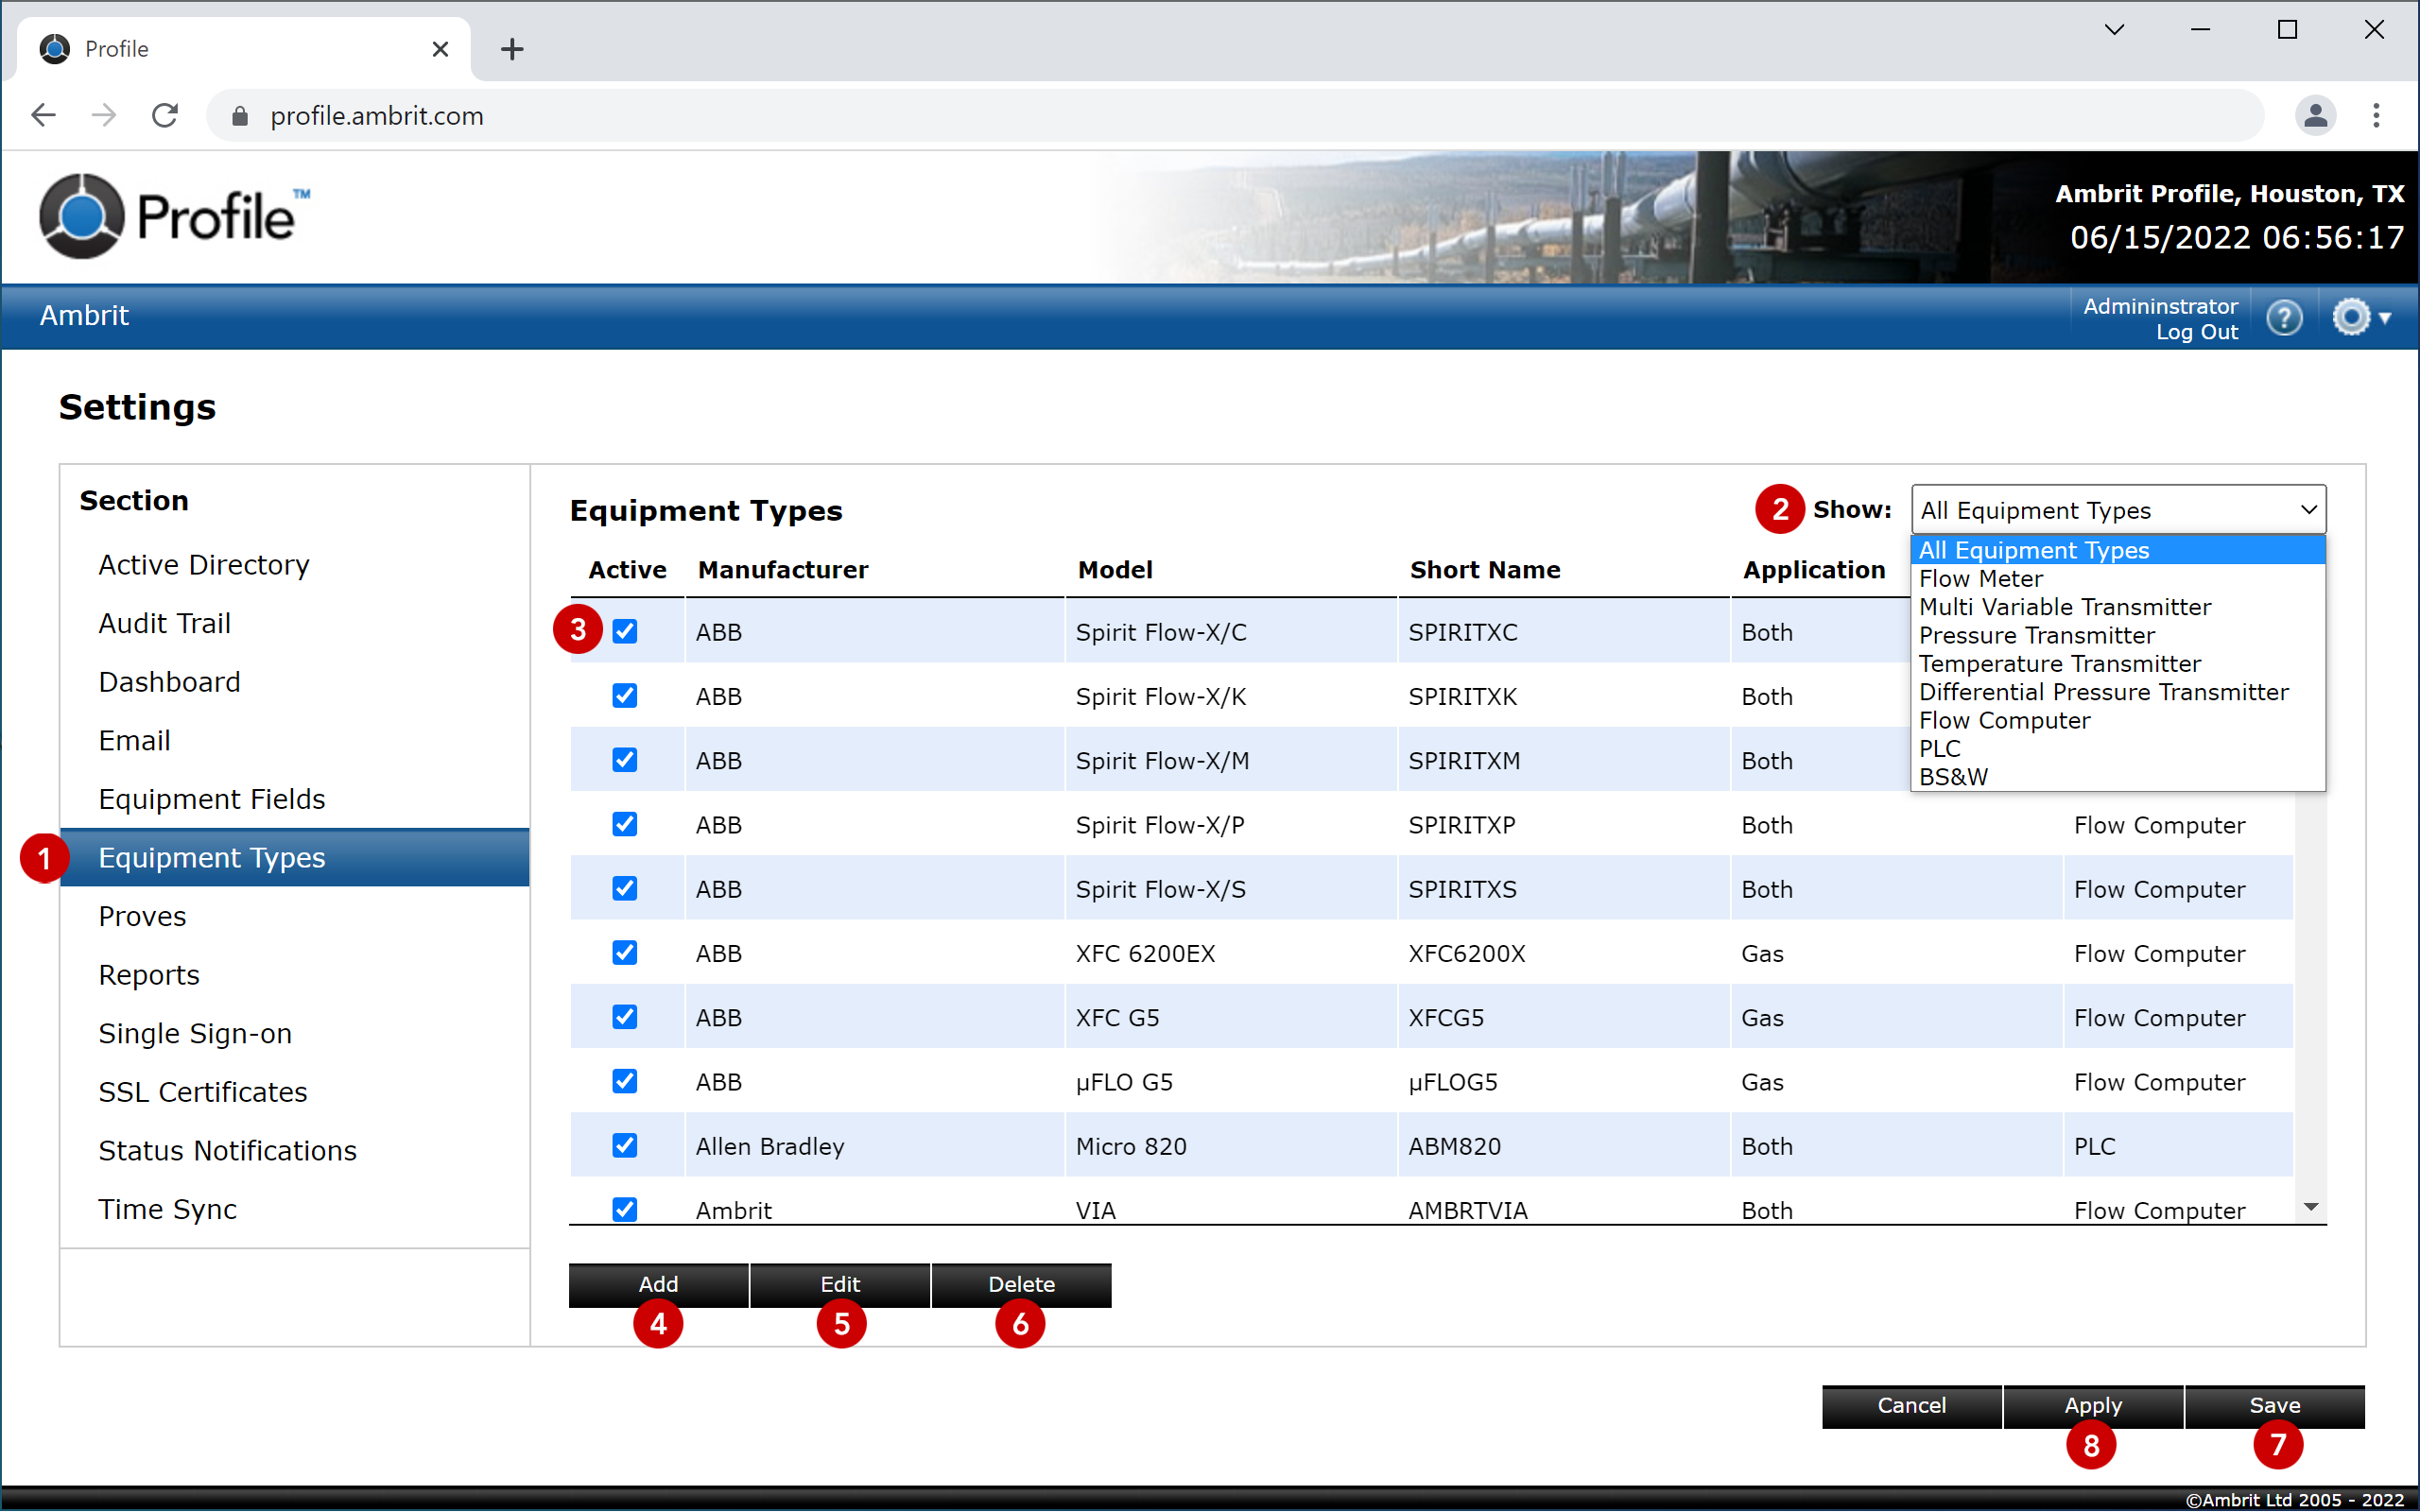Select the SPIRITXC short name cell
Viewport: 2420px width, 1512px height.
click(x=1564, y=632)
